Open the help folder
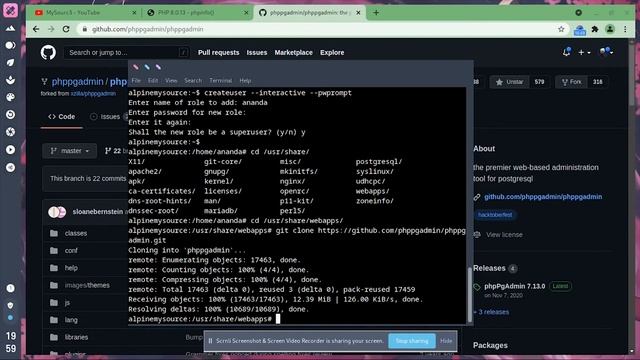Viewport: 640px width, 360px height. coord(71,268)
